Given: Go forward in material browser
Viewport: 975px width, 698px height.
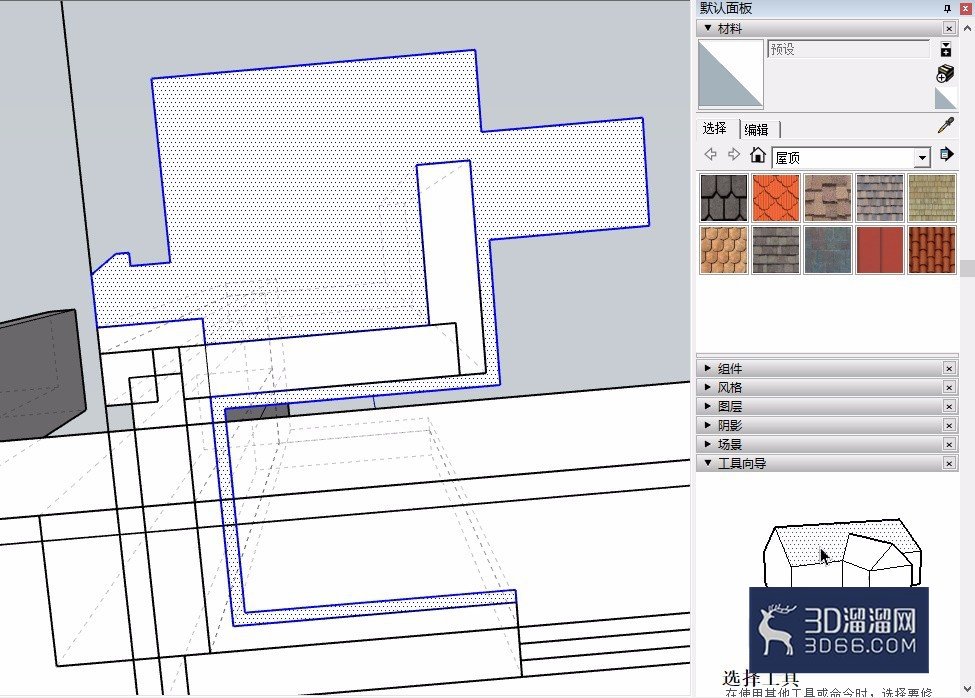Looking at the screenshot, I should click(734, 154).
